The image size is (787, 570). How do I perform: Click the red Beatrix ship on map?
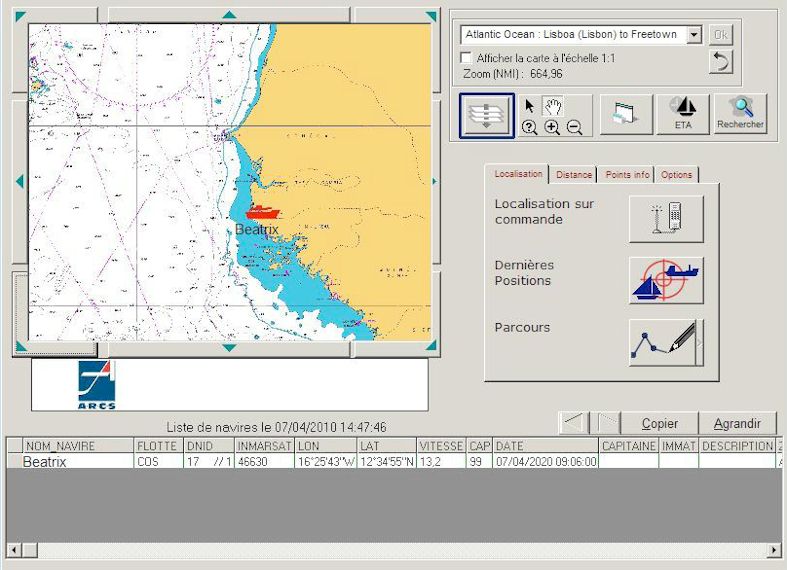click(263, 212)
